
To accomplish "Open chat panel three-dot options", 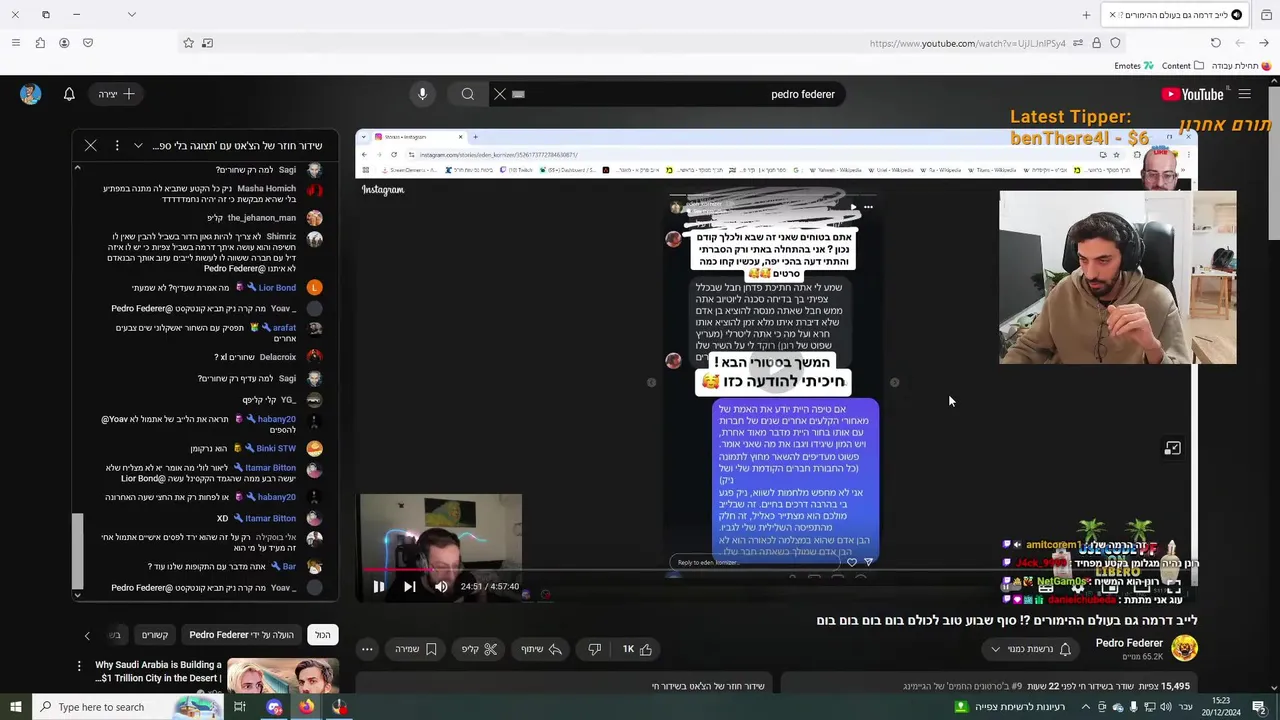I will pos(117,145).
